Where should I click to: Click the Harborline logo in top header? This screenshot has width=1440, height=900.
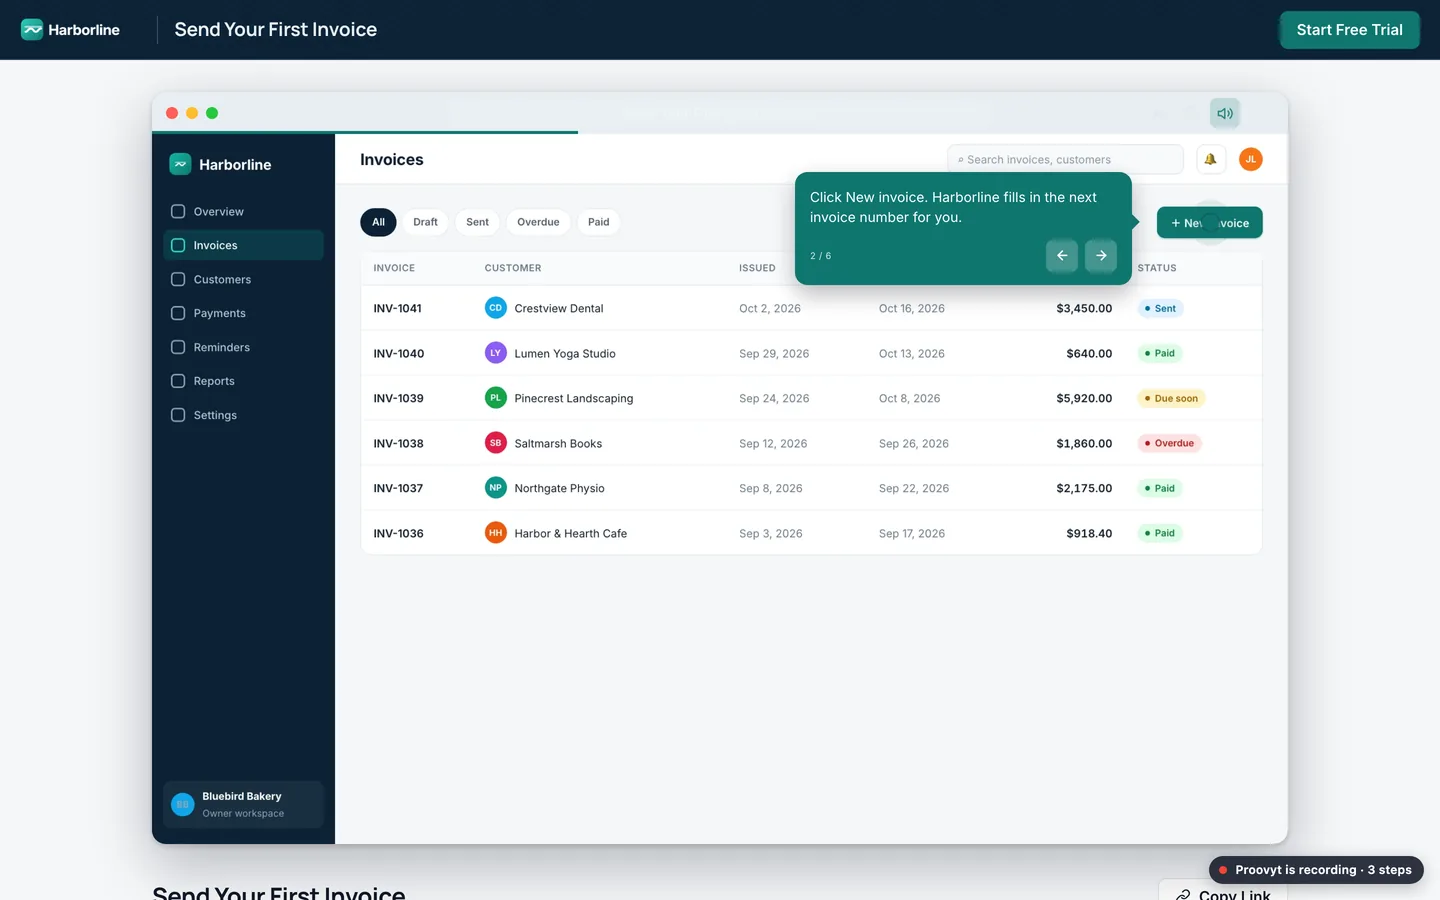coord(70,30)
